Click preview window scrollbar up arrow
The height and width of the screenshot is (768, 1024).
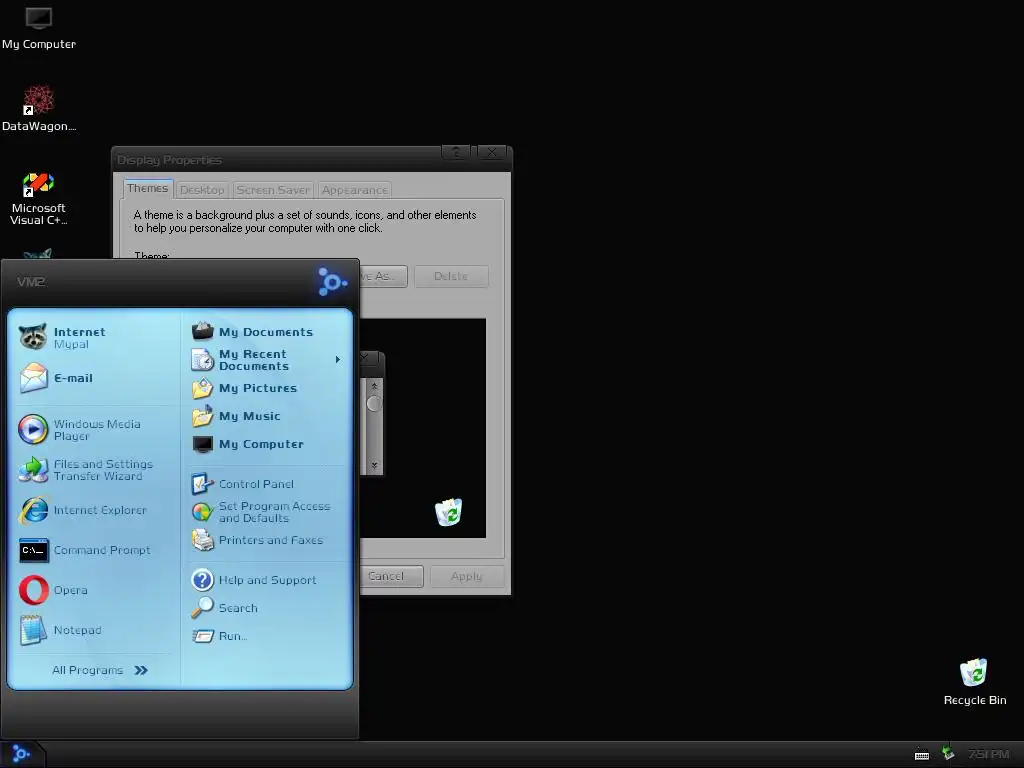pos(374,386)
